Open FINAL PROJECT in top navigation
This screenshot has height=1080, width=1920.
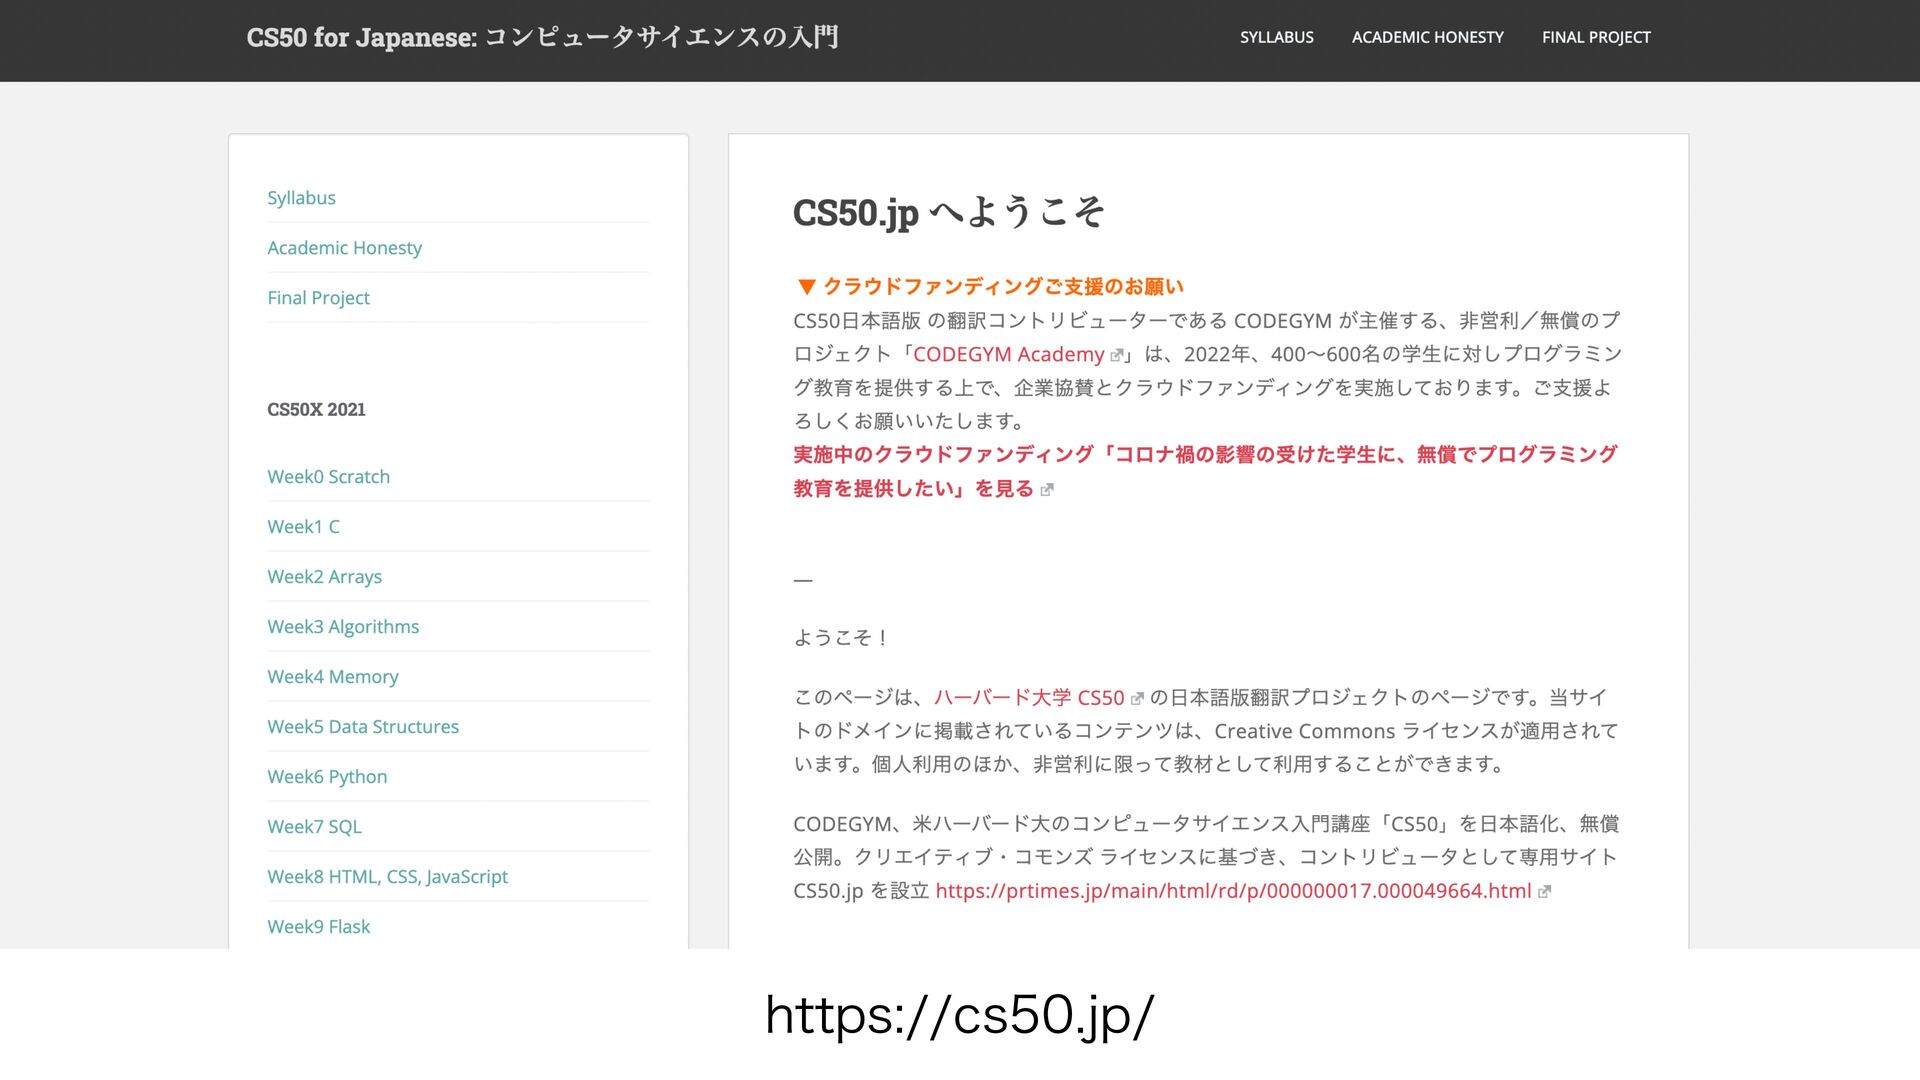(1595, 37)
